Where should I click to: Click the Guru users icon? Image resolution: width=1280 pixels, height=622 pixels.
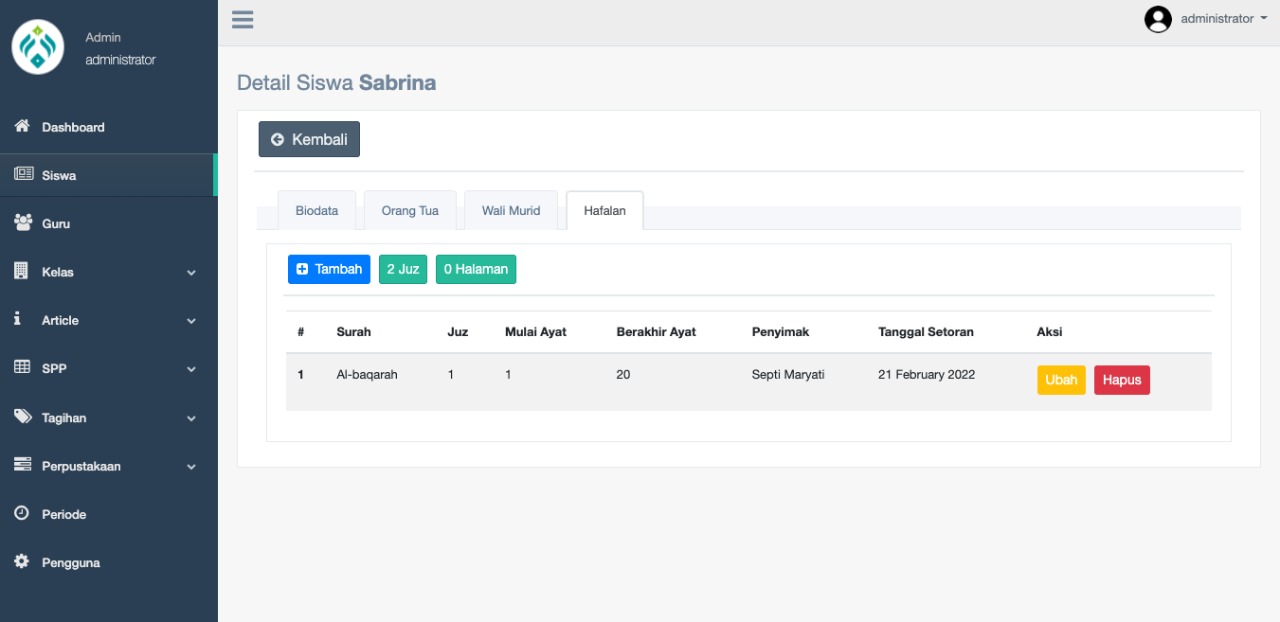(22, 223)
